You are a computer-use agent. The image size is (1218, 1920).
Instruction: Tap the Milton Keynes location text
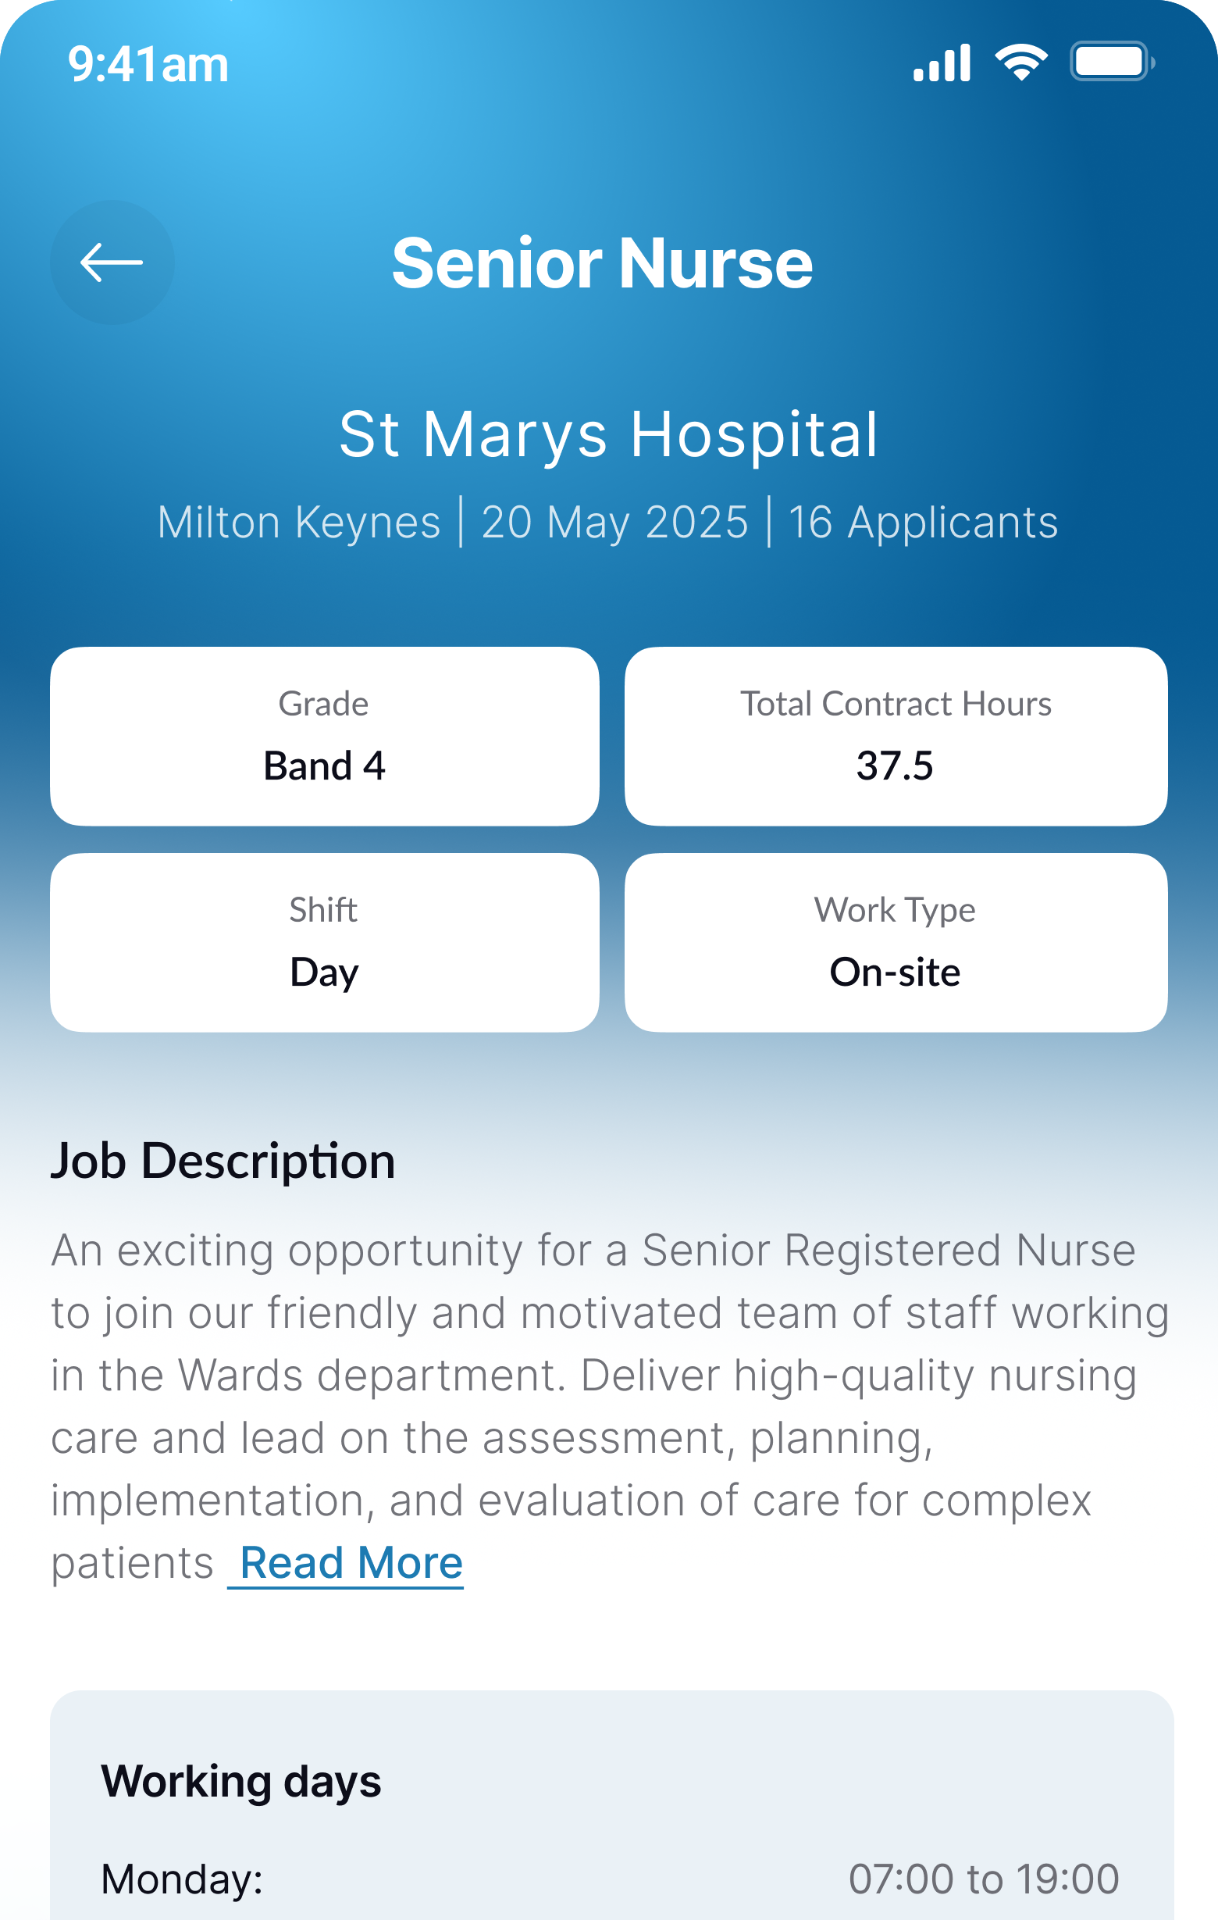299,523
